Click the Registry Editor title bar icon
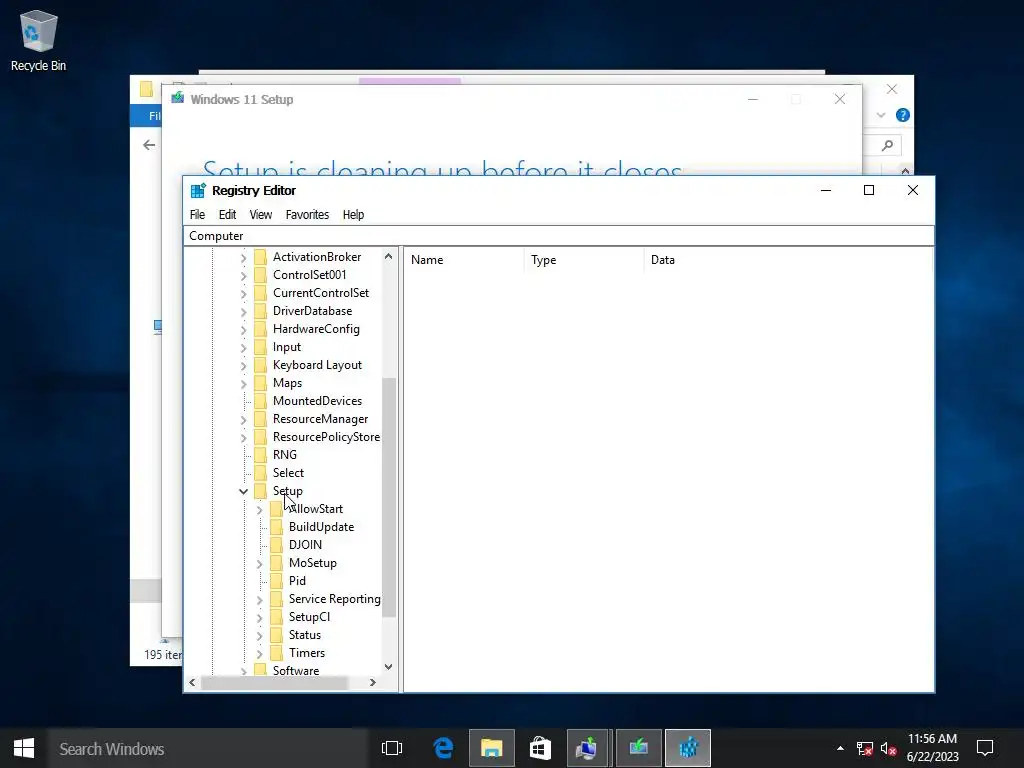Screen dimensions: 1024x768 tap(198, 191)
